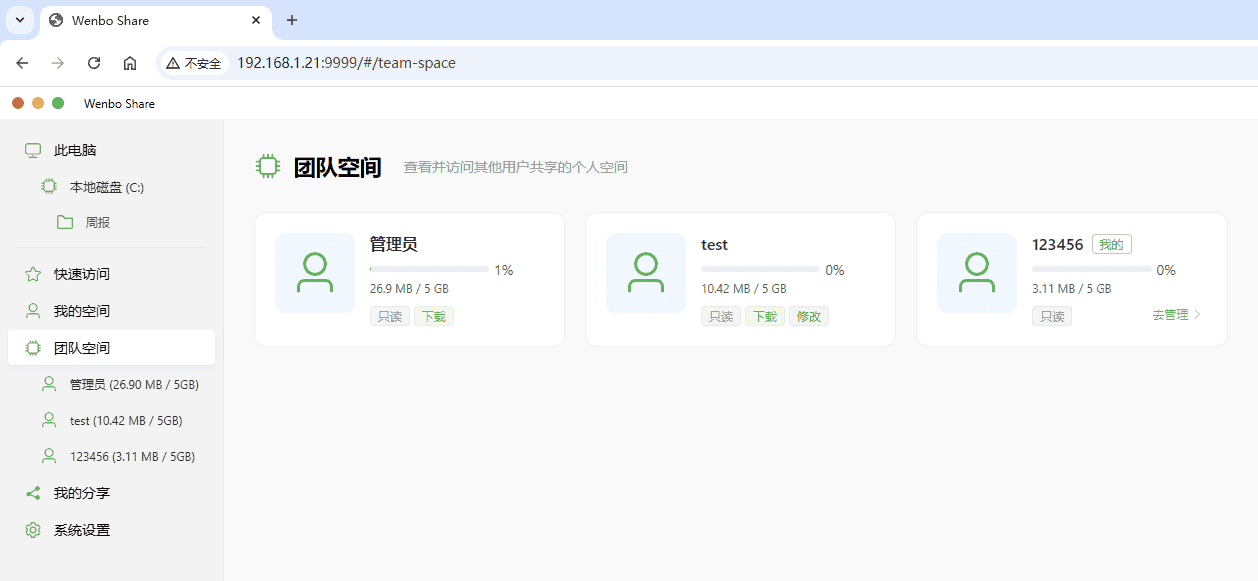Click the 系统设置 gear icon
The width and height of the screenshot is (1258, 581).
33,530
